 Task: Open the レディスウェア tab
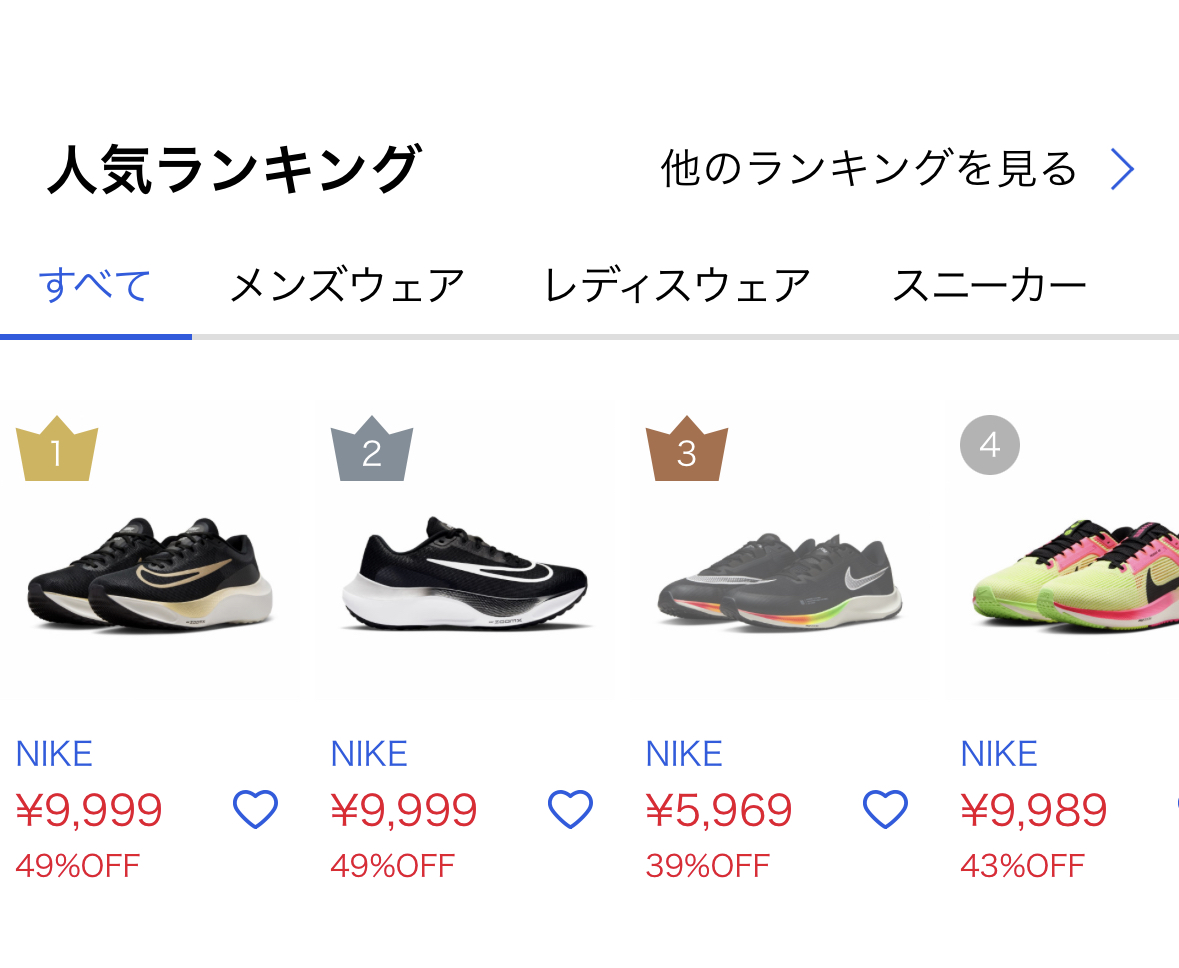[x=676, y=287]
